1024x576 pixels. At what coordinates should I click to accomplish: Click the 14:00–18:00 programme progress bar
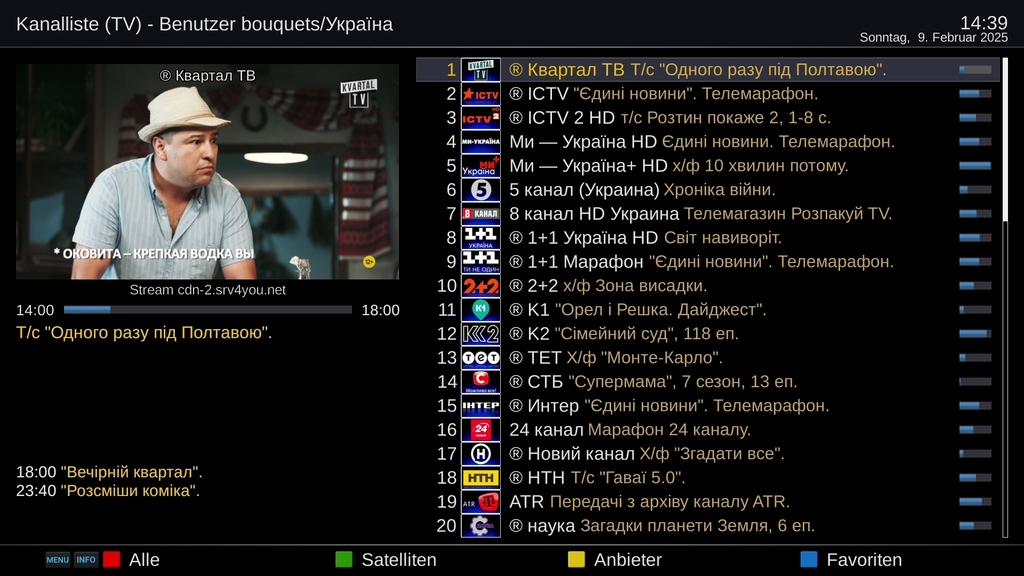point(208,310)
